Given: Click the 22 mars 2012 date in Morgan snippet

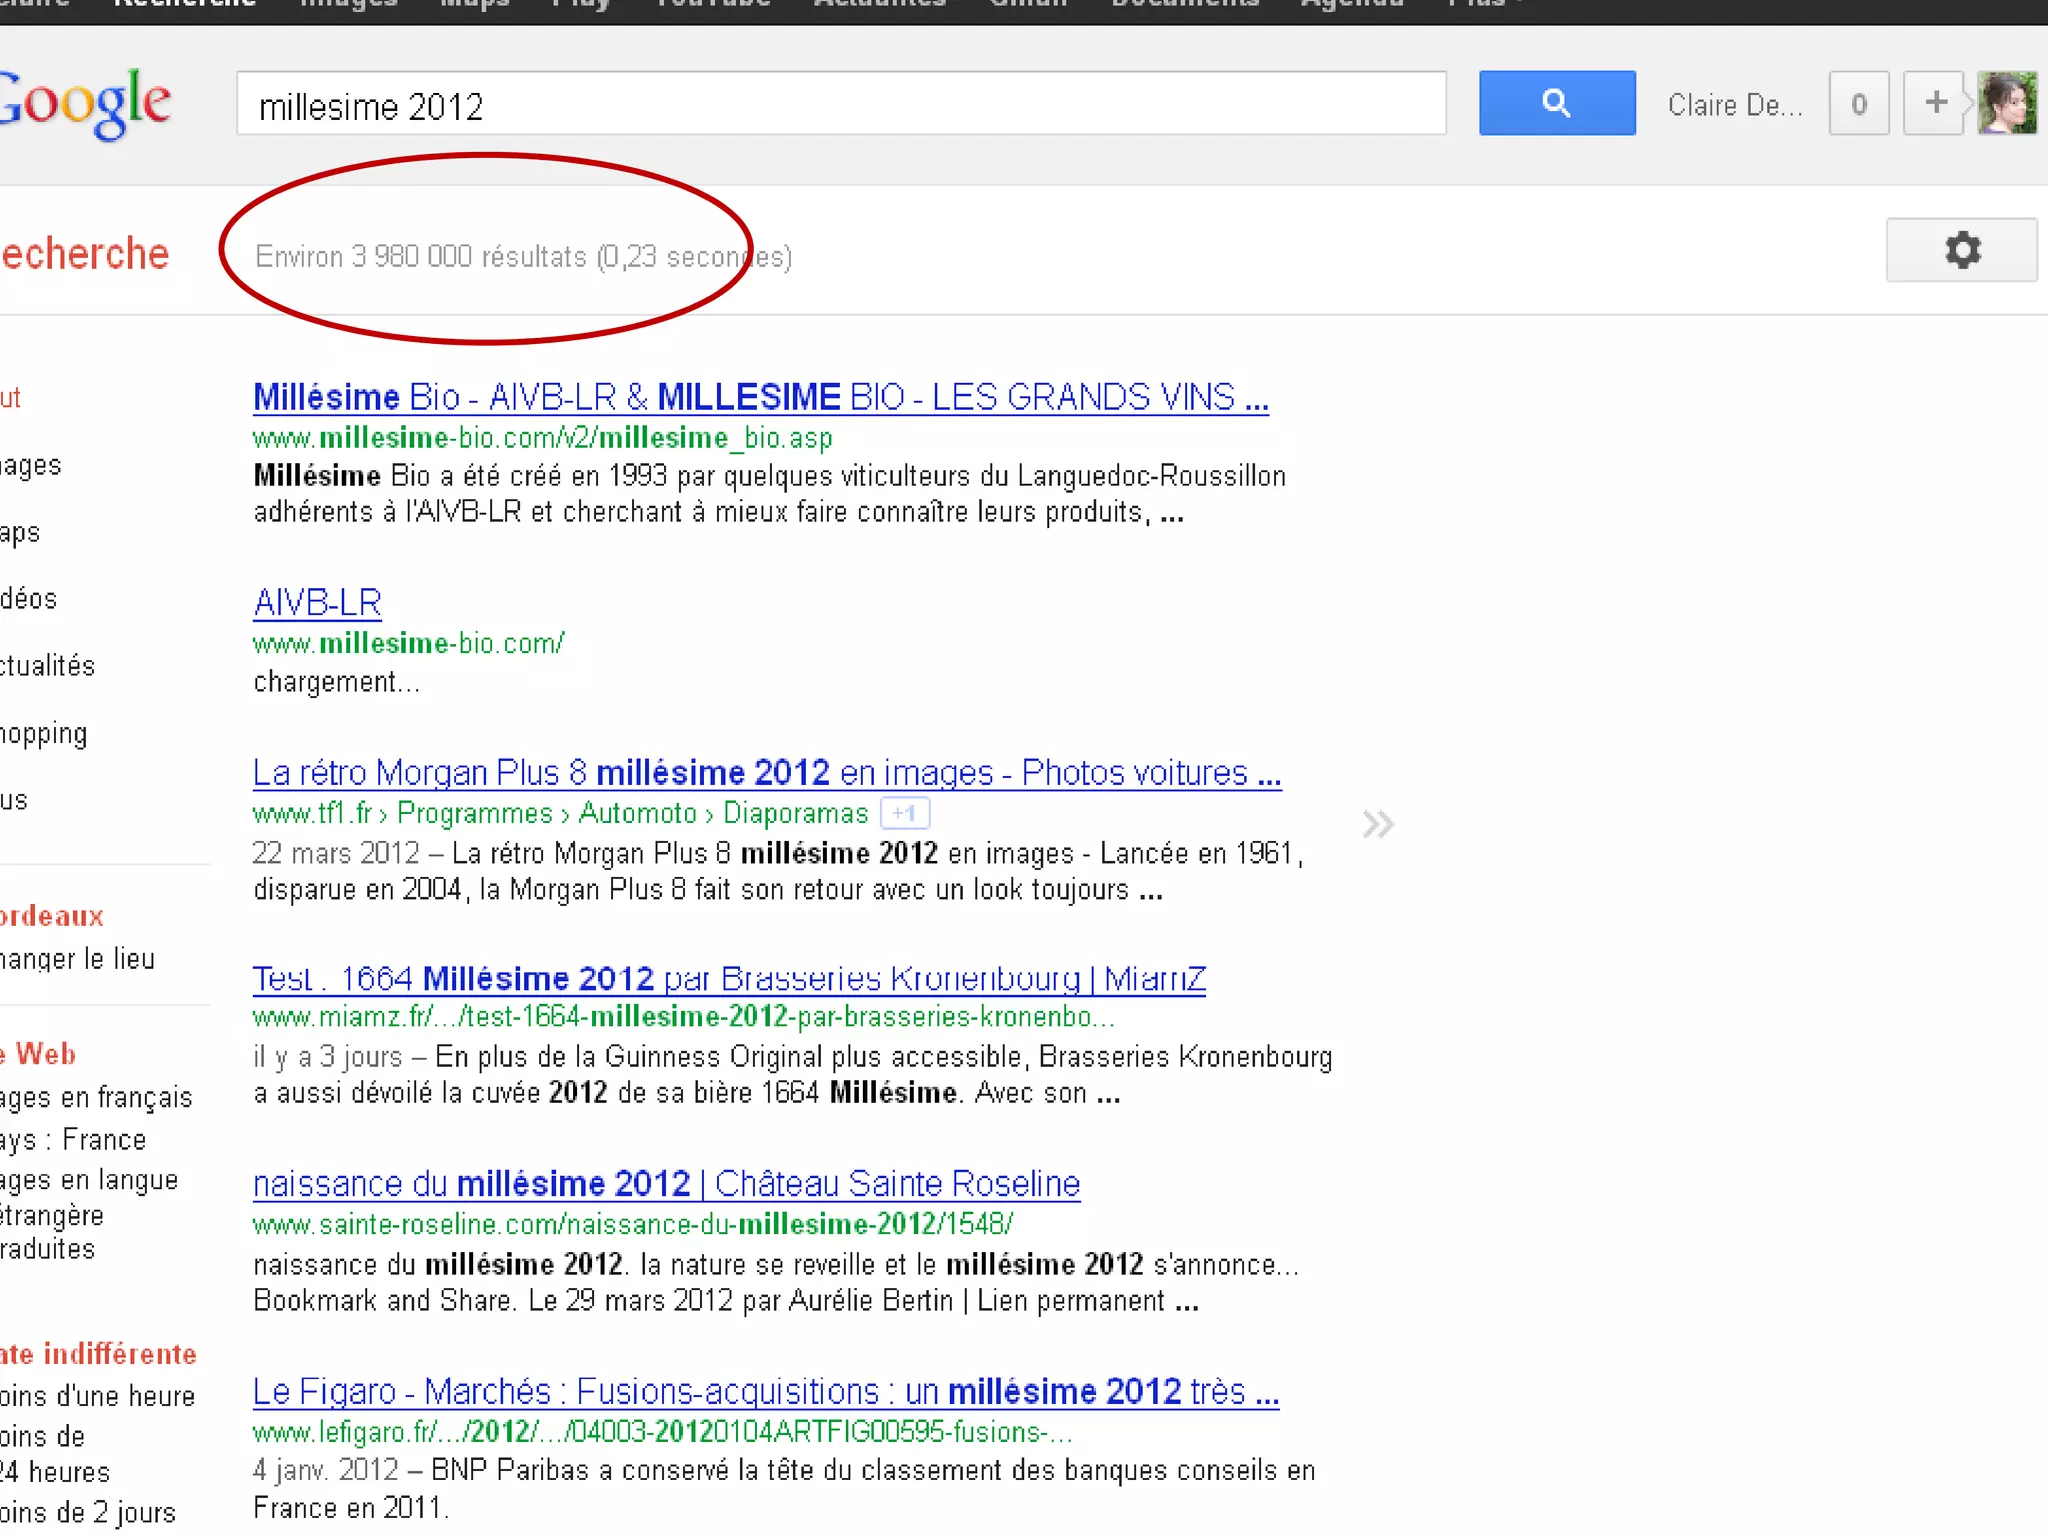Looking at the screenshot, I should pyautogui.click(x=335, y=853).
